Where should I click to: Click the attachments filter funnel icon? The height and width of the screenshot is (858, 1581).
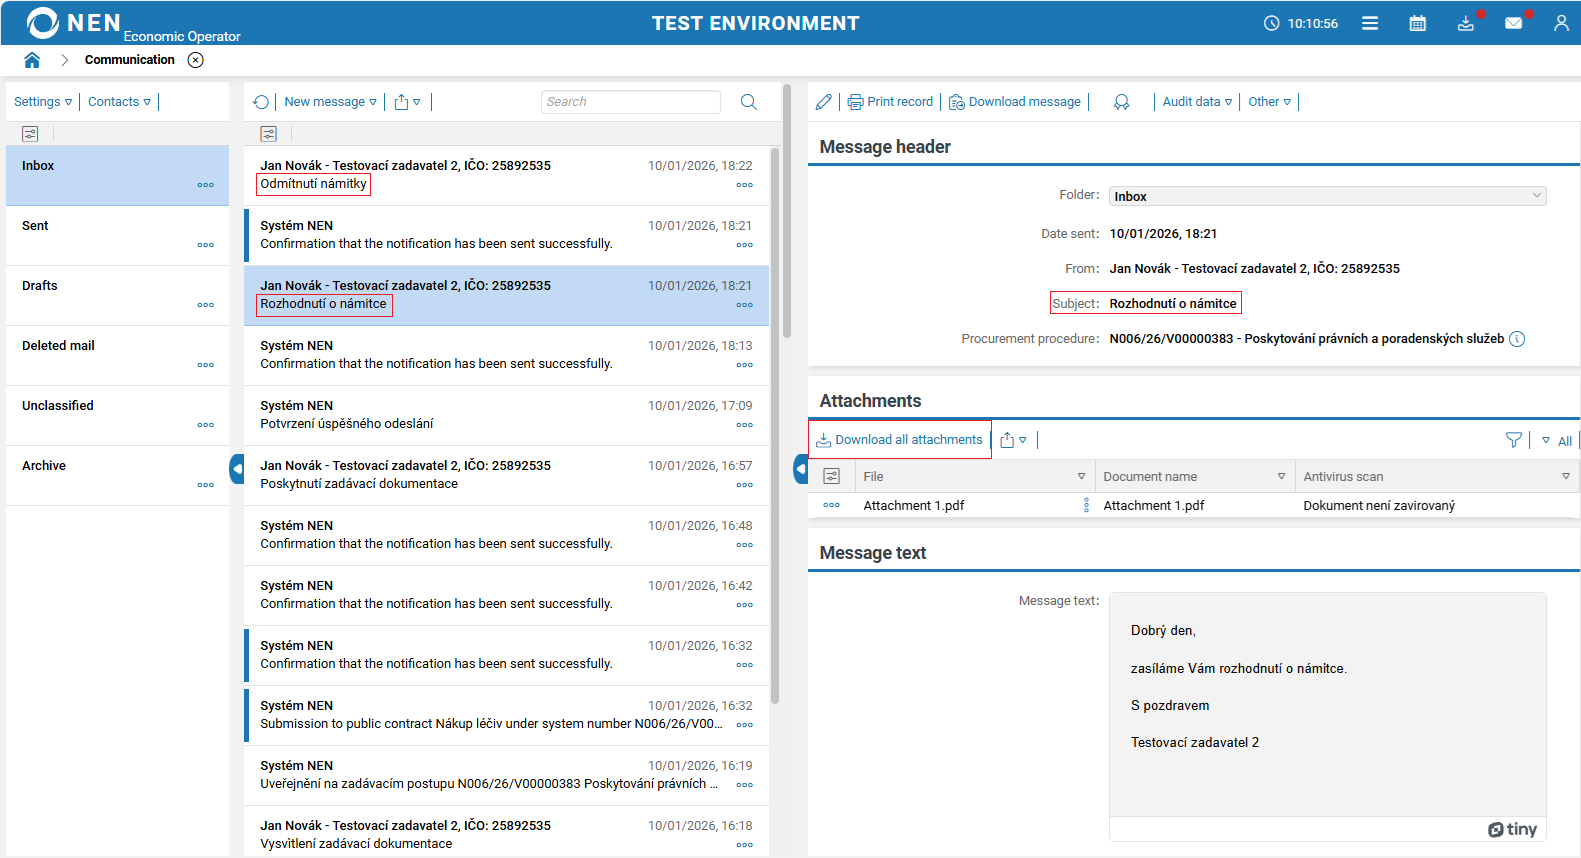[x=1513, y=440]
